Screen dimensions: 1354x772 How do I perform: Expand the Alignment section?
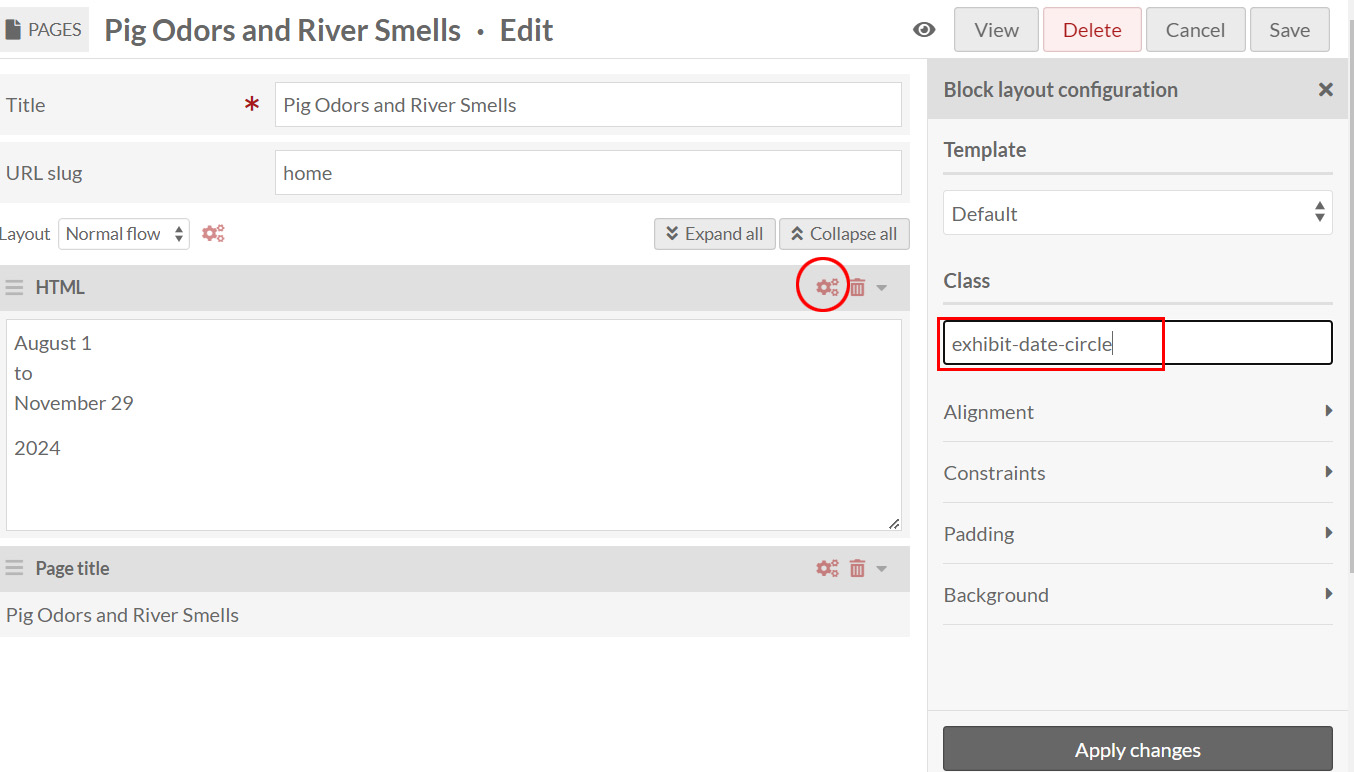(x=1137, y=412)
